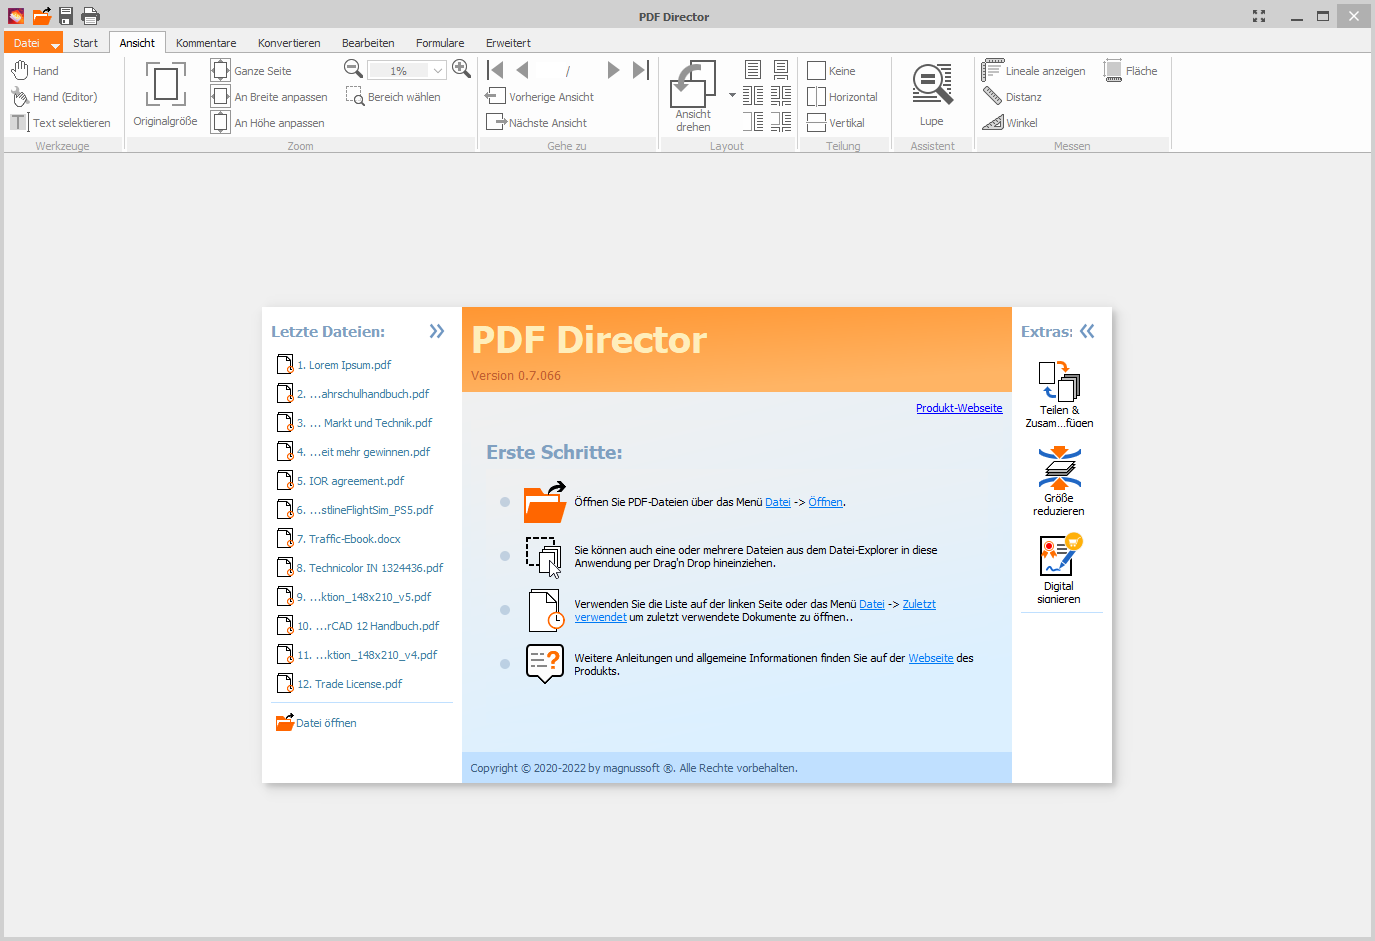The width and height of the screenshot is (1375, 941).
Task: Collapse the Letzte Dateien panel
Action: coord(437,331)
